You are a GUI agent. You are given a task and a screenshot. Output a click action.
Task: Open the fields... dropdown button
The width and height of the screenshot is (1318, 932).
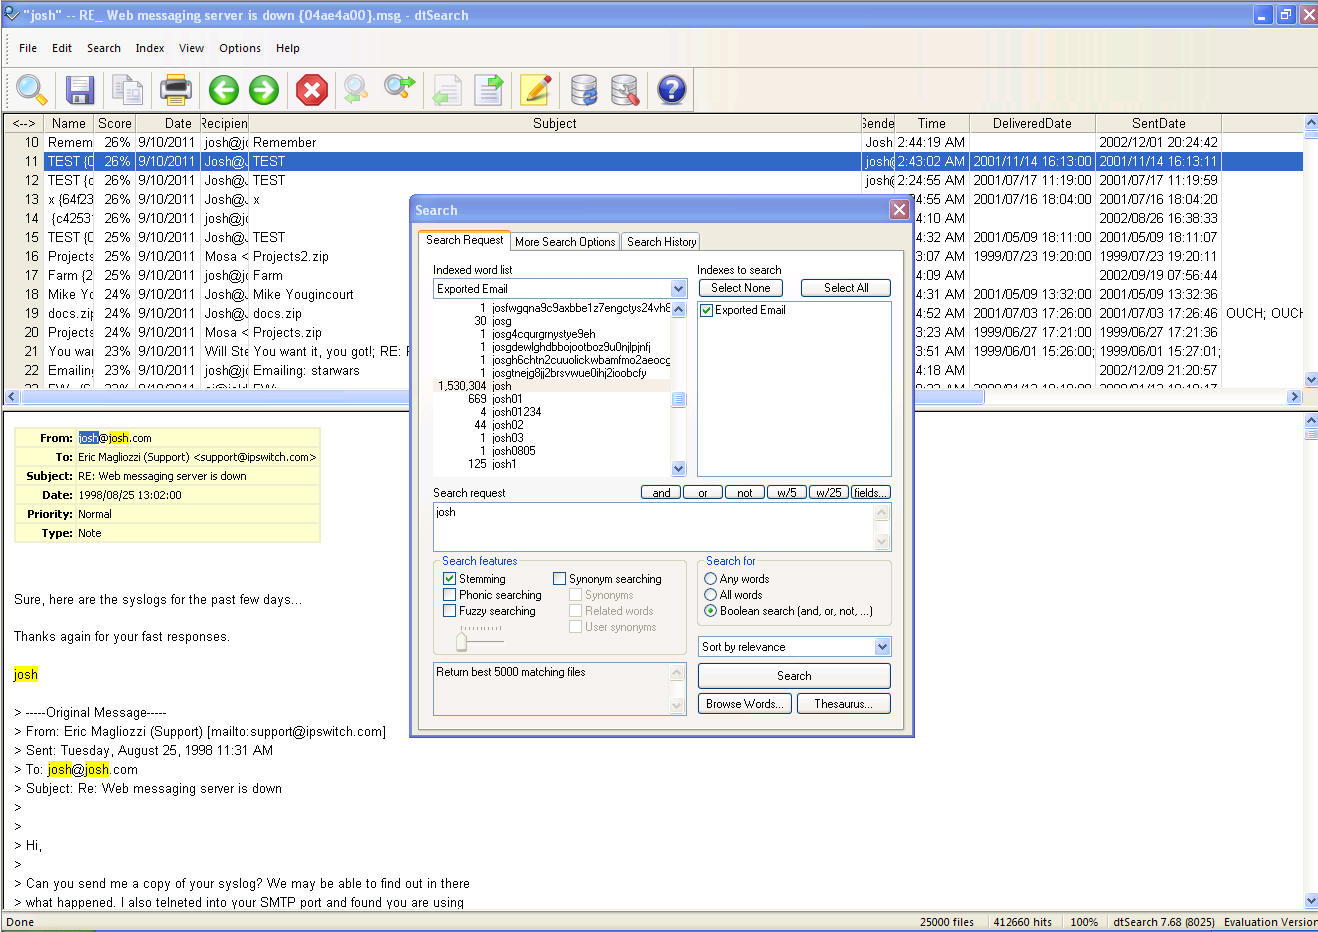coord(870,493)
